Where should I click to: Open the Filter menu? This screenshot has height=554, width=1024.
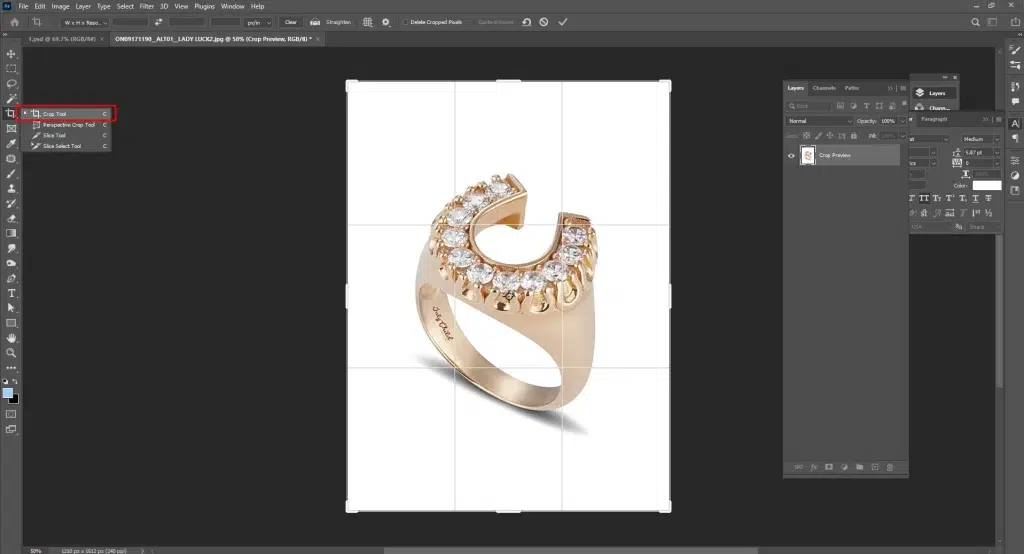coord(147,6)
